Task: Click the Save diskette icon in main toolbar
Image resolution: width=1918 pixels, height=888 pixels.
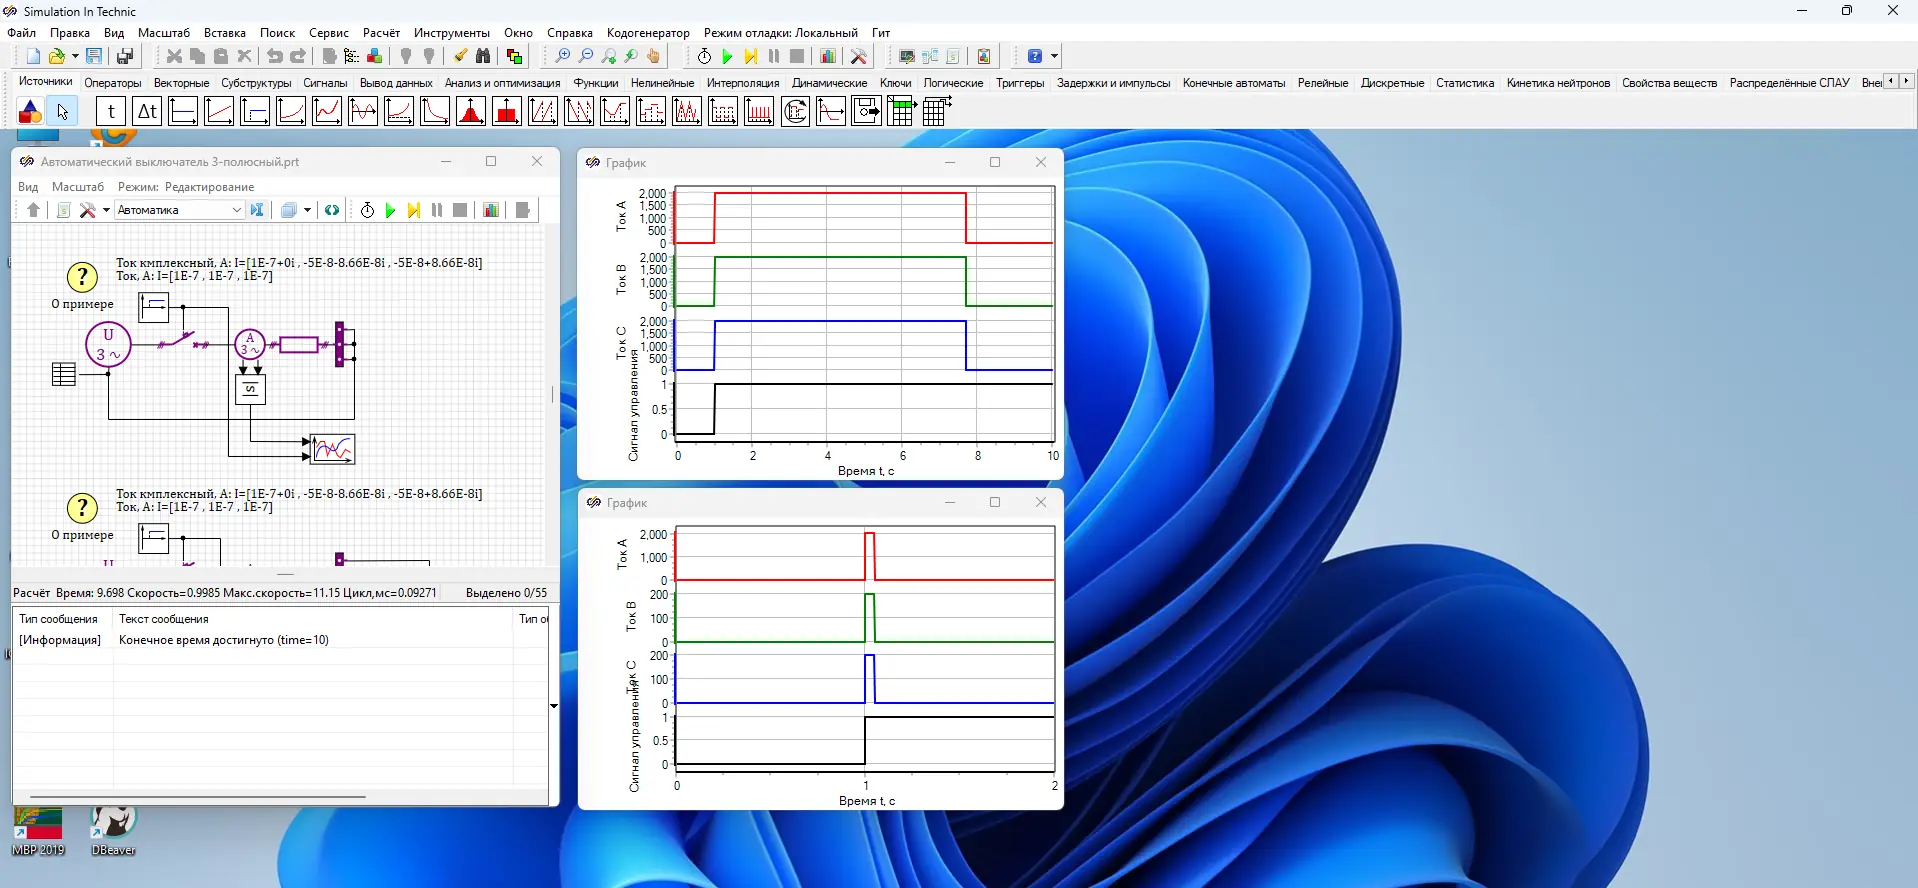Action: click(x=94, y=57)
